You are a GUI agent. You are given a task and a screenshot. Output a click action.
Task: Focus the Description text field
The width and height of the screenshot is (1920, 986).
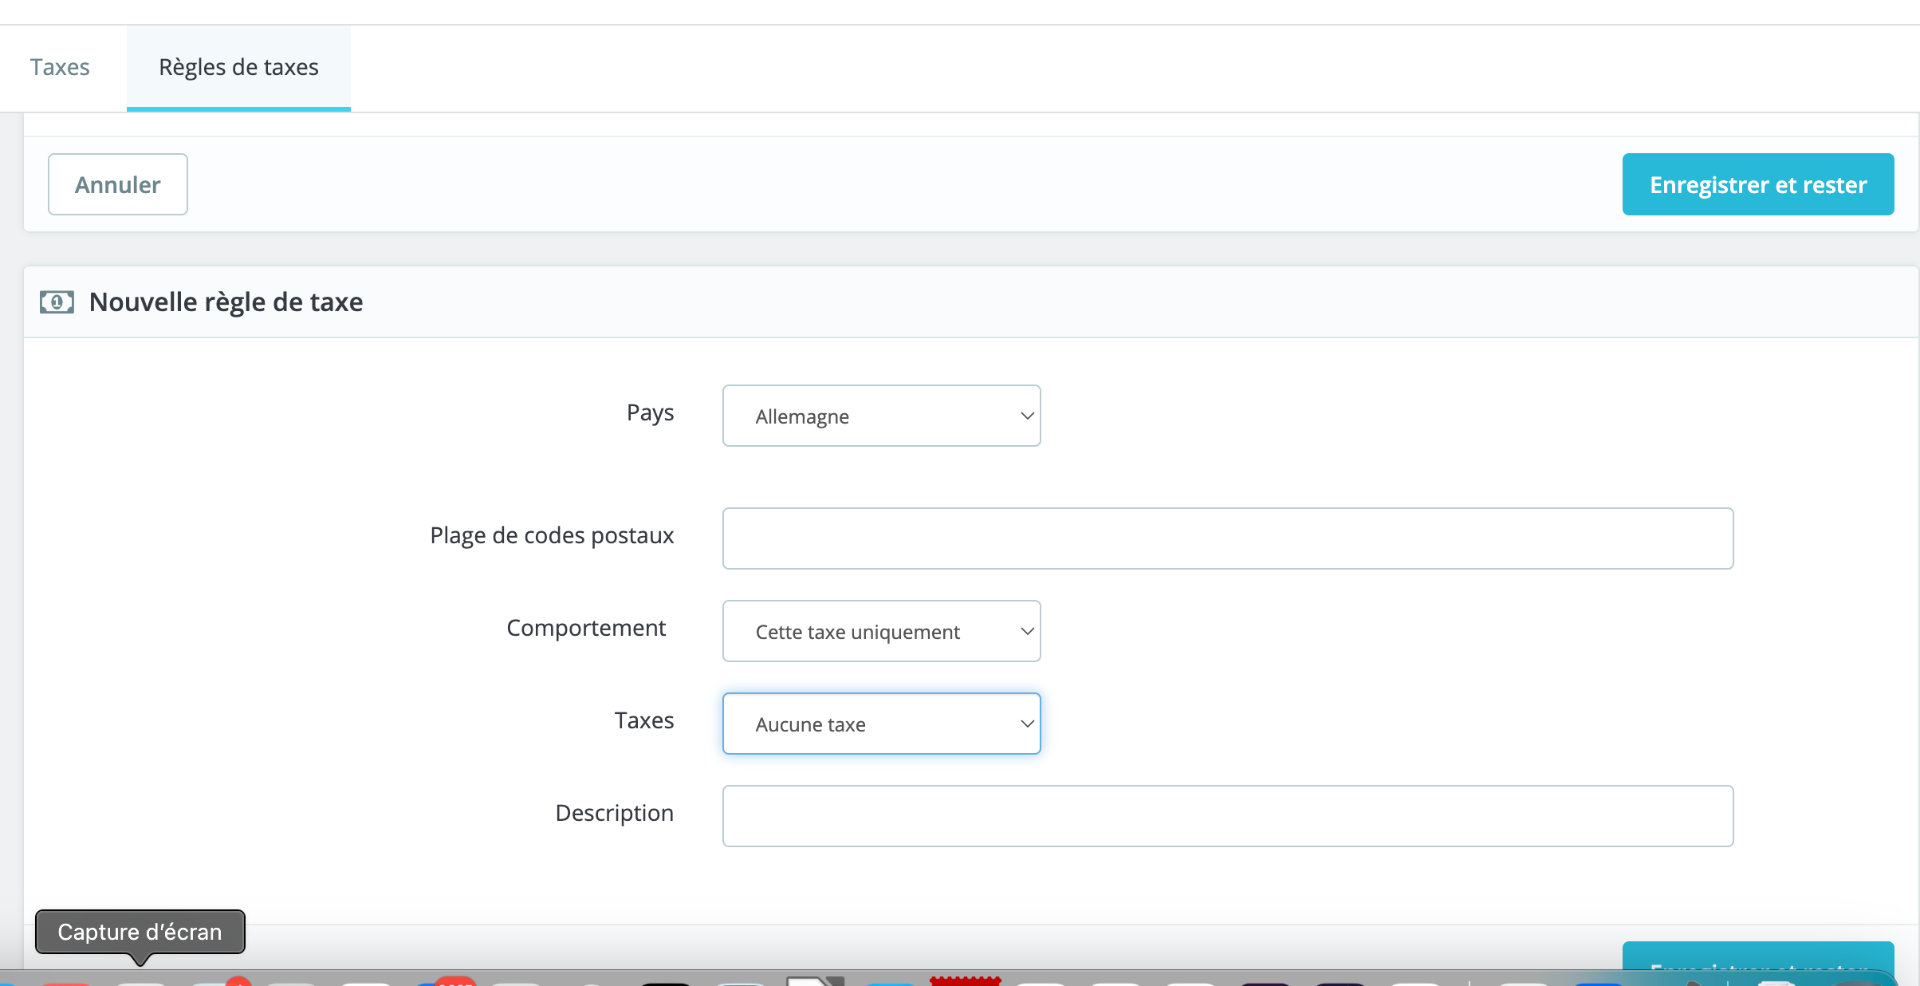coord(1228,816)
